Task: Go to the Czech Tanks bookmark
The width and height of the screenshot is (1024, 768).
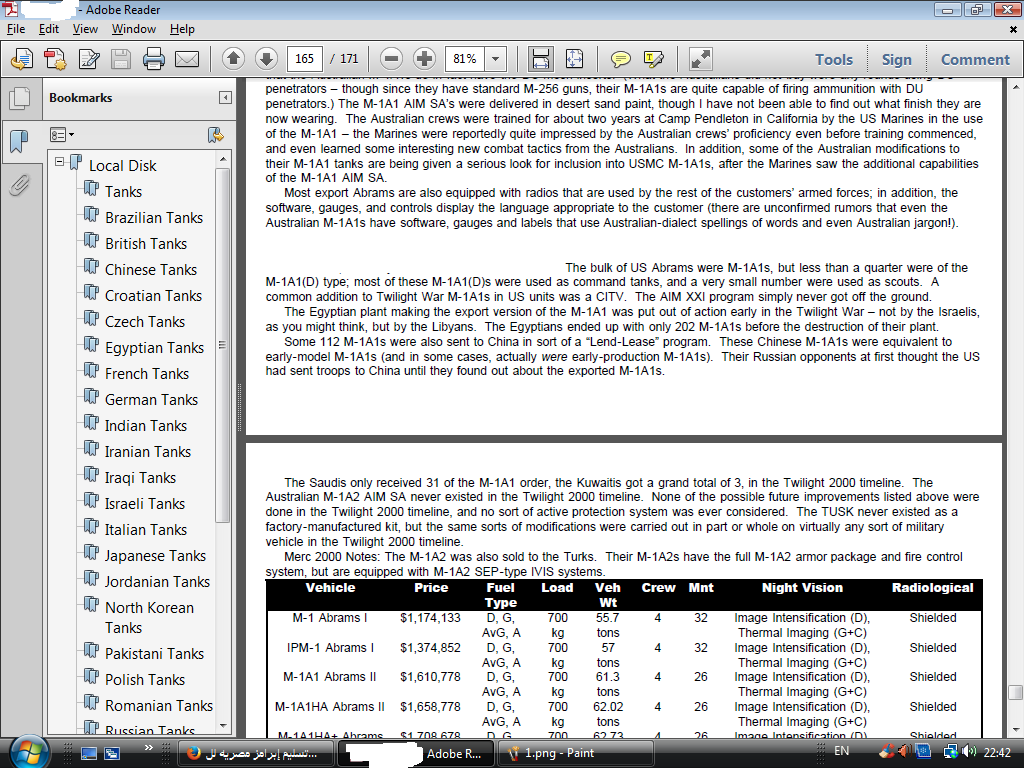Action: [145, 322]
